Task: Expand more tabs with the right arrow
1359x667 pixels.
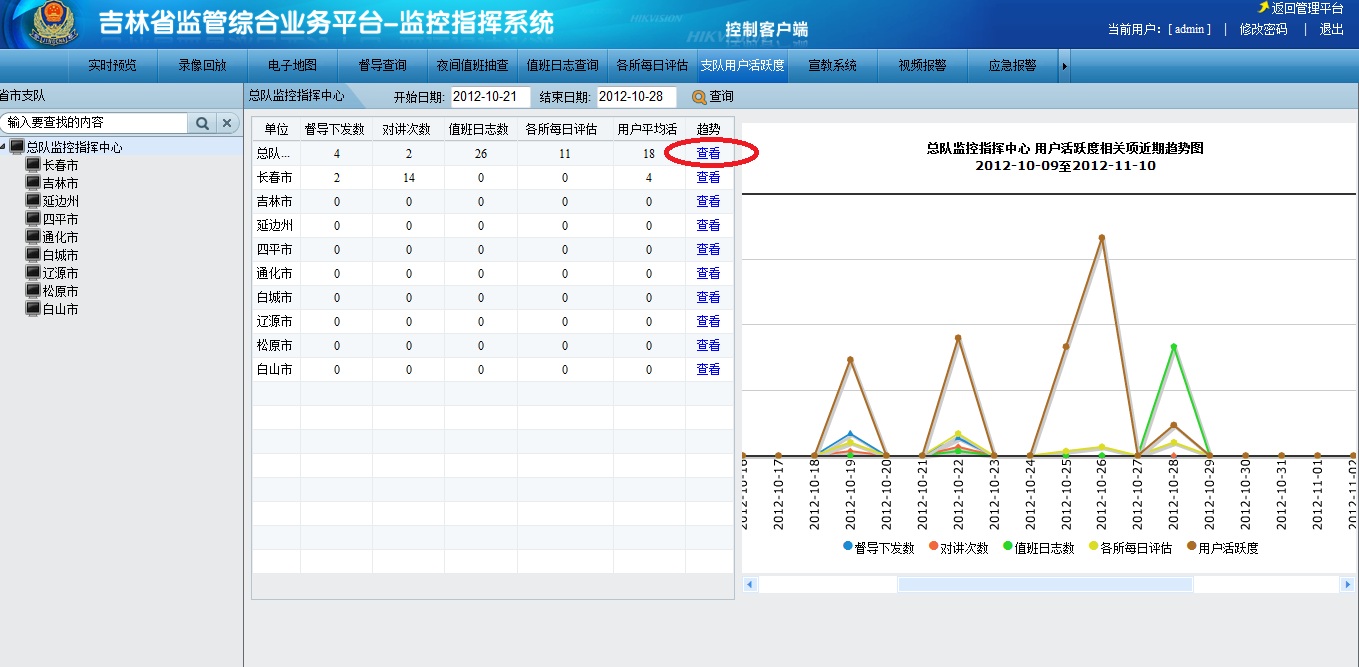Action: click(1065, 66)
